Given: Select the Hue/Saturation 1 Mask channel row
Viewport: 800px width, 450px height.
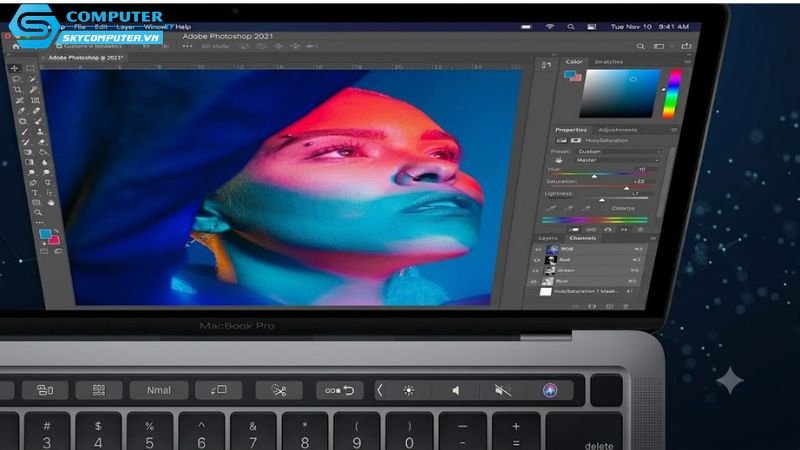Looking at the screenshot, I should tap(587, 291).
